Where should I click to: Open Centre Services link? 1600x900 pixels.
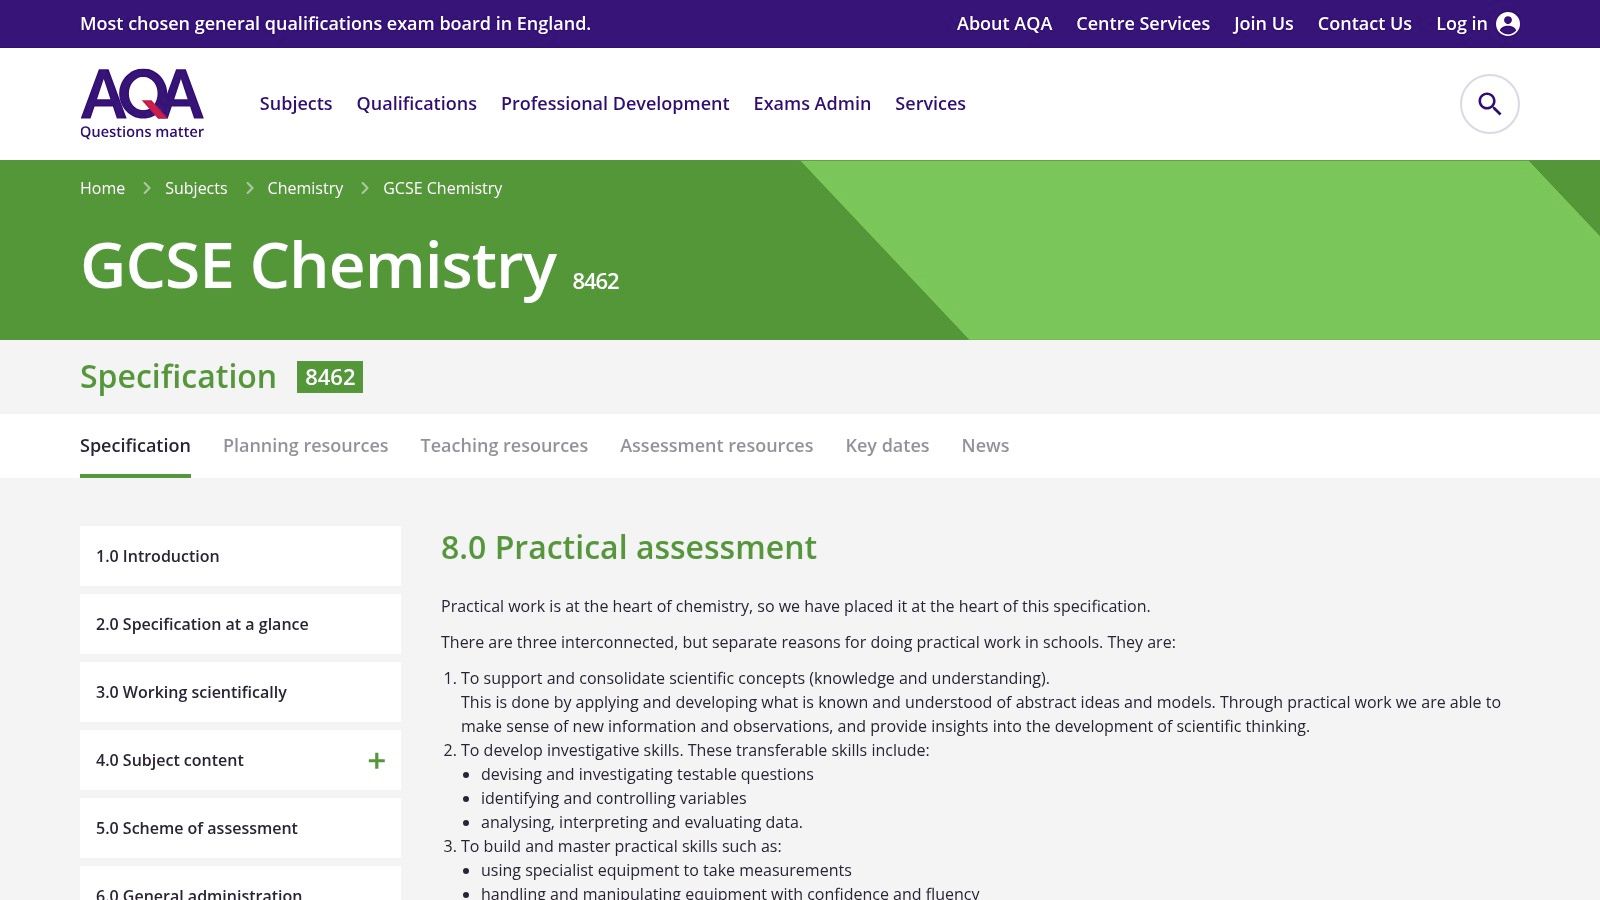tap(1143, 24)
